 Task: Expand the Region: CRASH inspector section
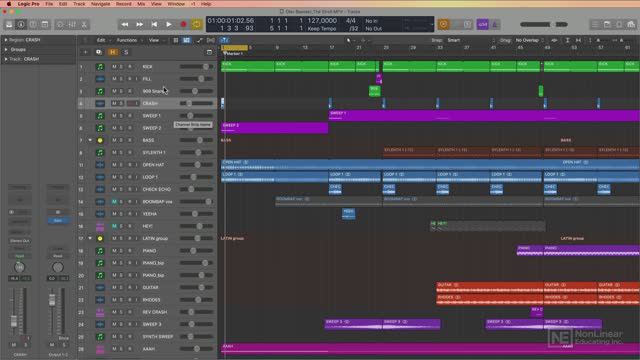pyautogui.click(x=6, y=40)
